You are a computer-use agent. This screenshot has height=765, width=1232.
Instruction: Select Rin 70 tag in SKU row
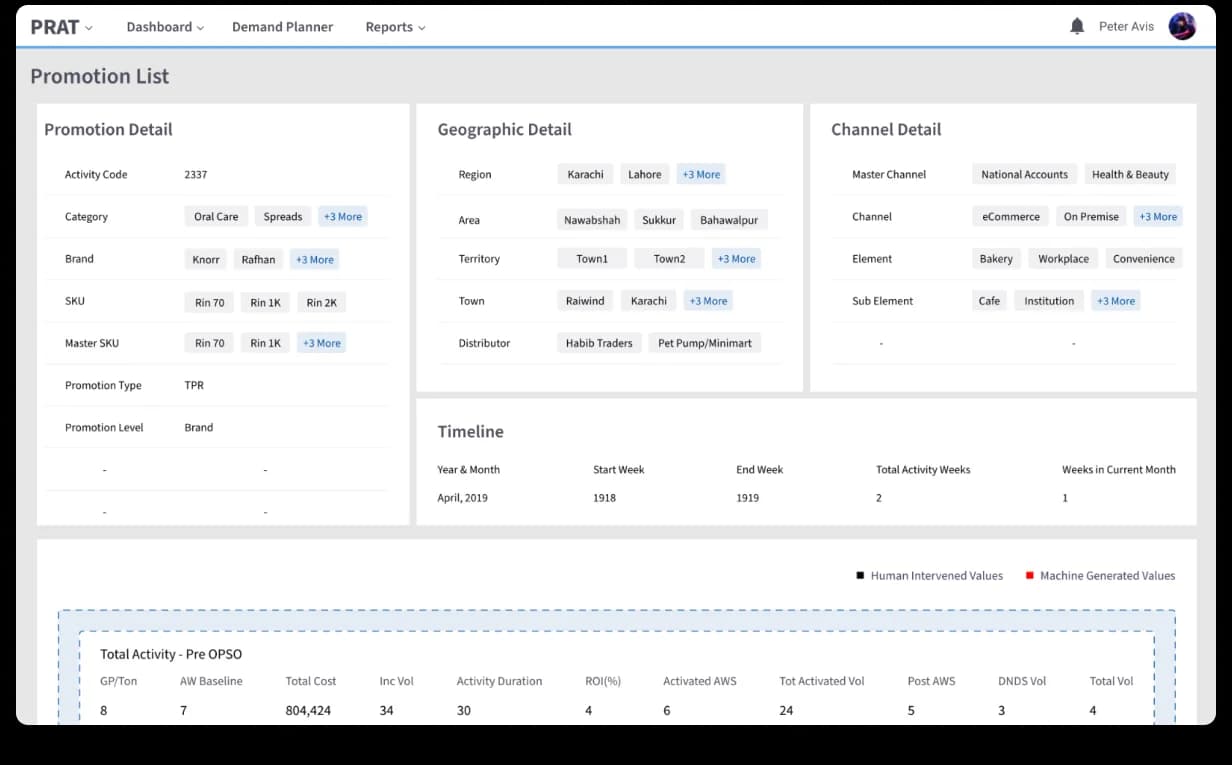[210, 303]
